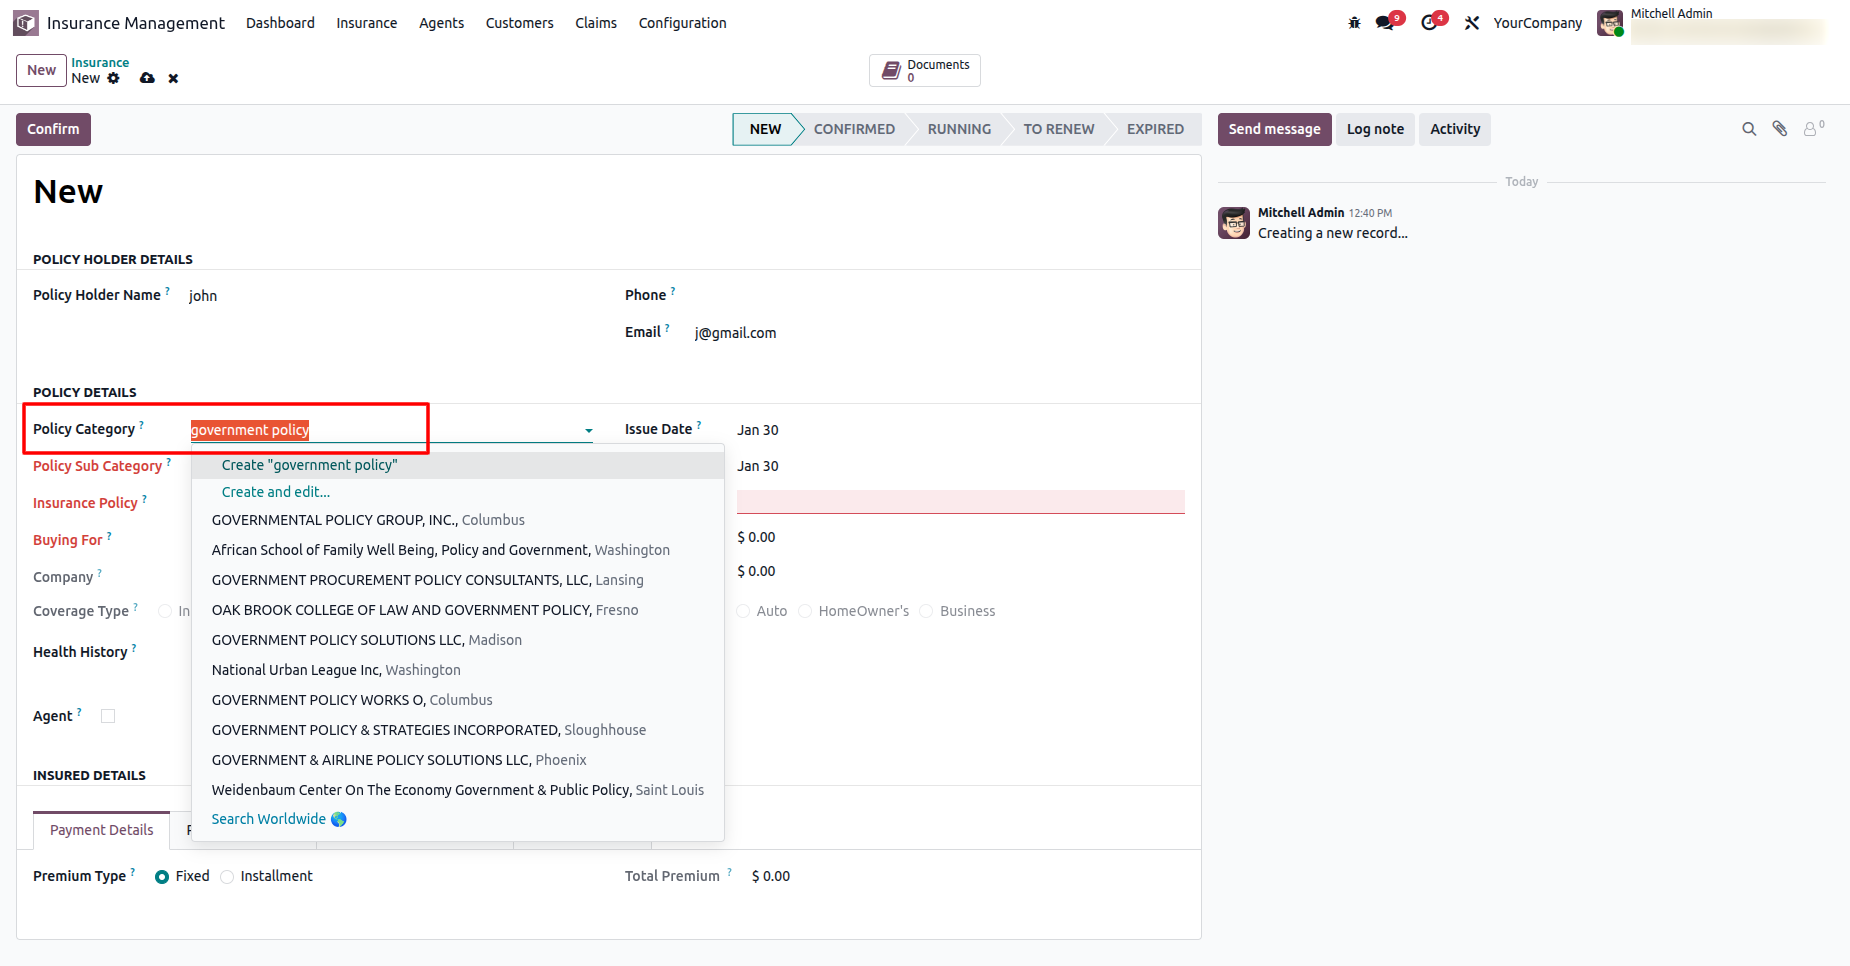
Task: Pick GOVERNMENTAL POLICY GROUP, INC., Columbus
Action: coord(458,520)
